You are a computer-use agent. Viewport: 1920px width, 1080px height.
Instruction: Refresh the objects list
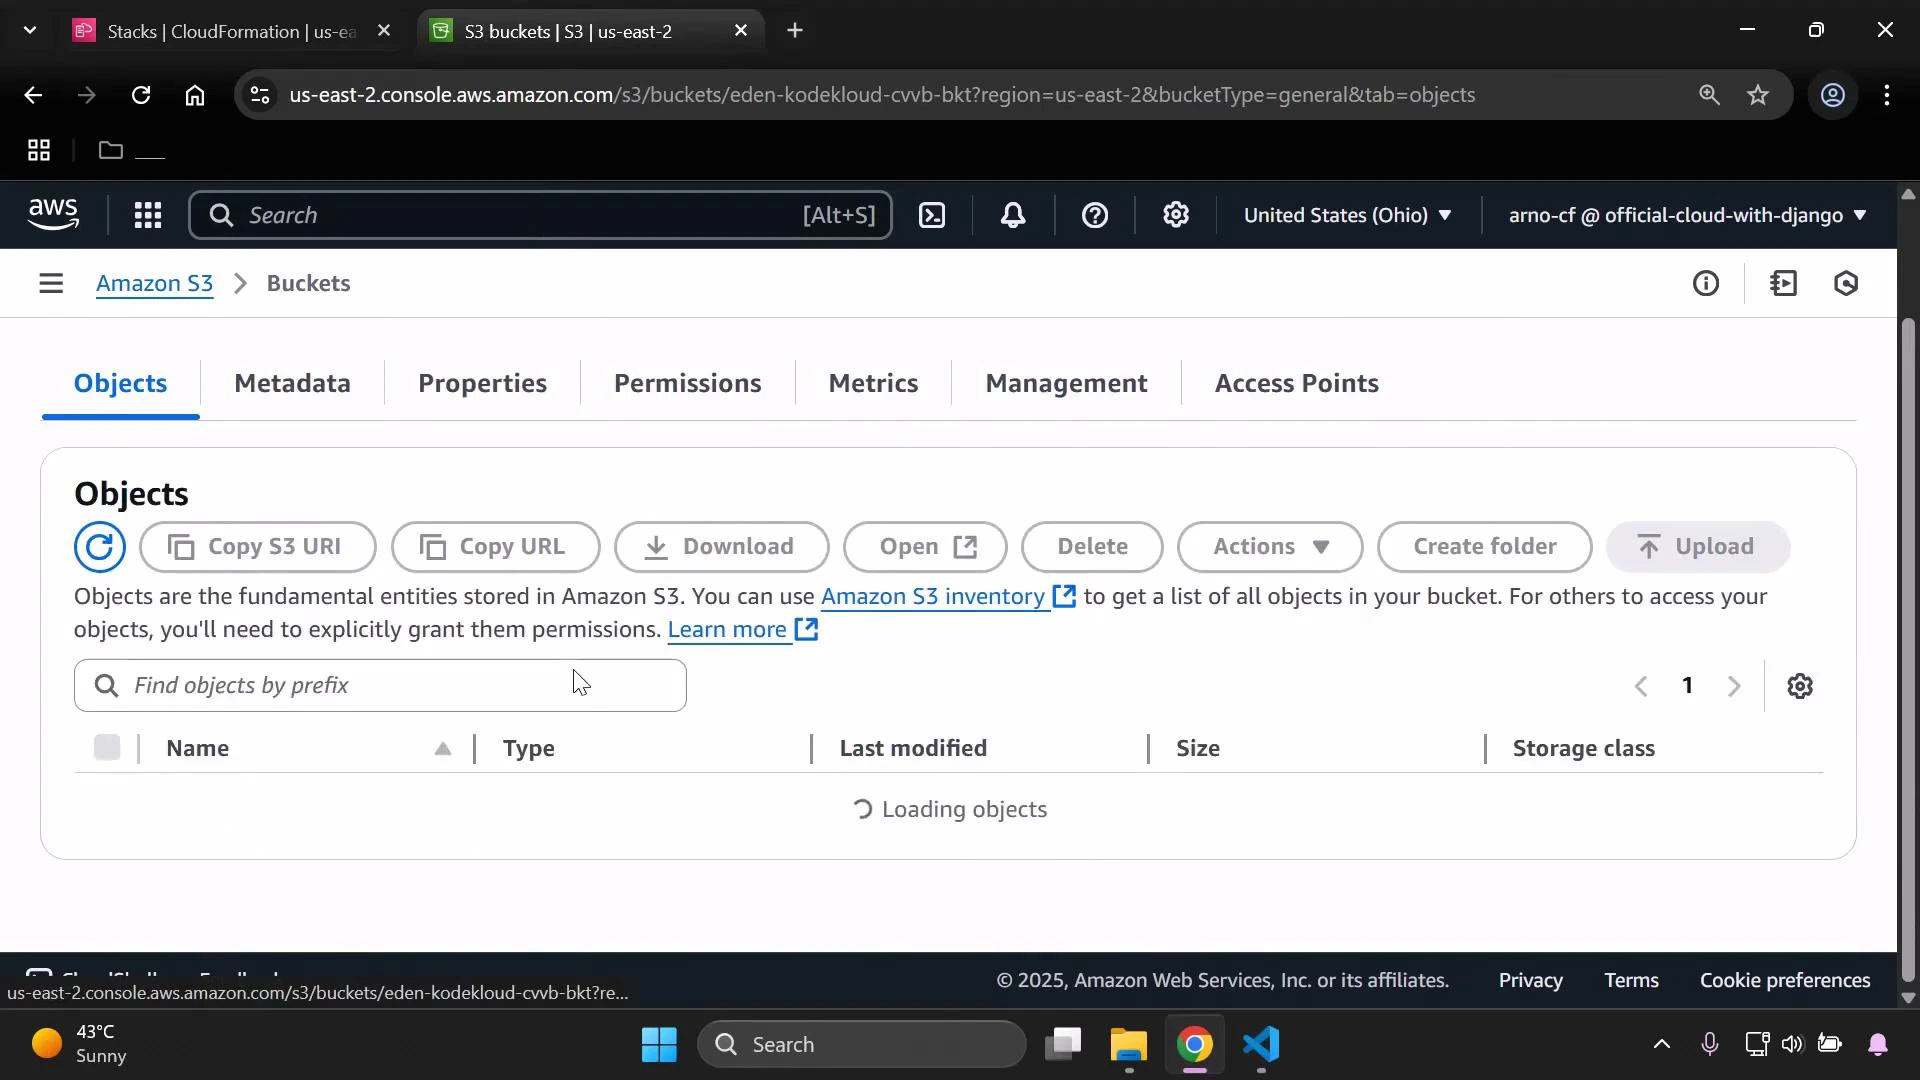(99, 547)
